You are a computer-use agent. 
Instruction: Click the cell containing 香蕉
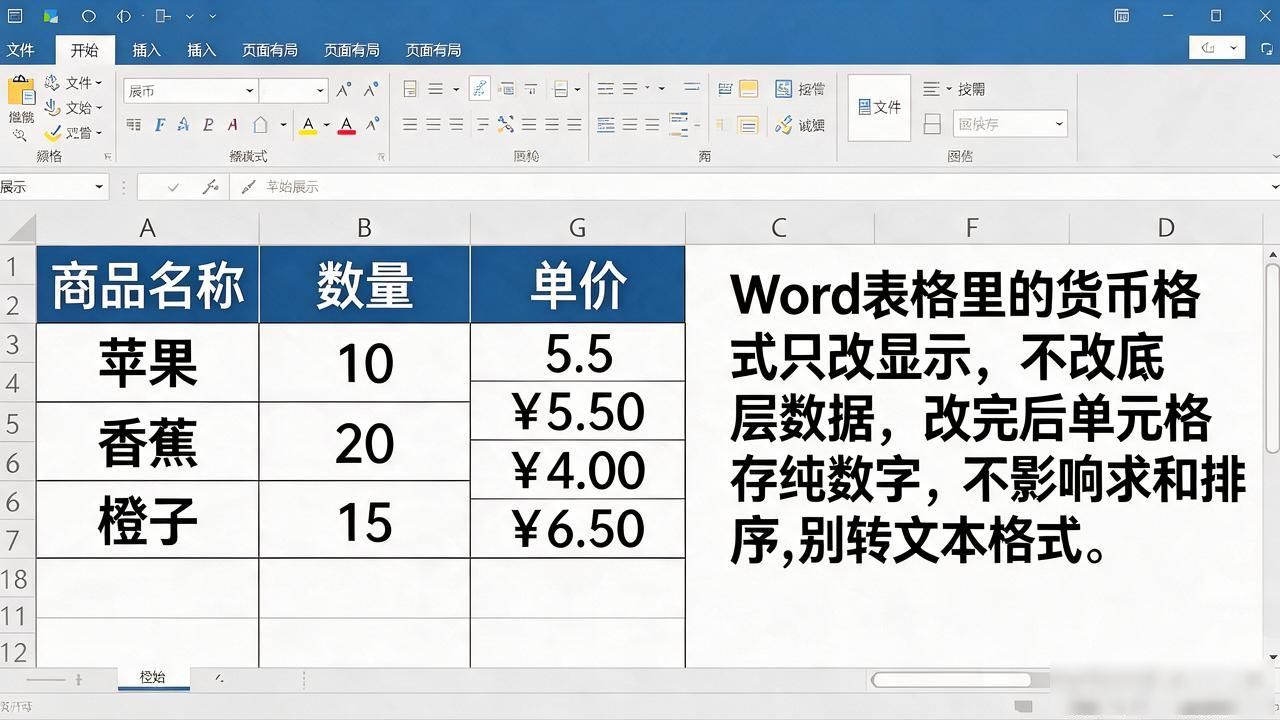(x=148, y=442)
